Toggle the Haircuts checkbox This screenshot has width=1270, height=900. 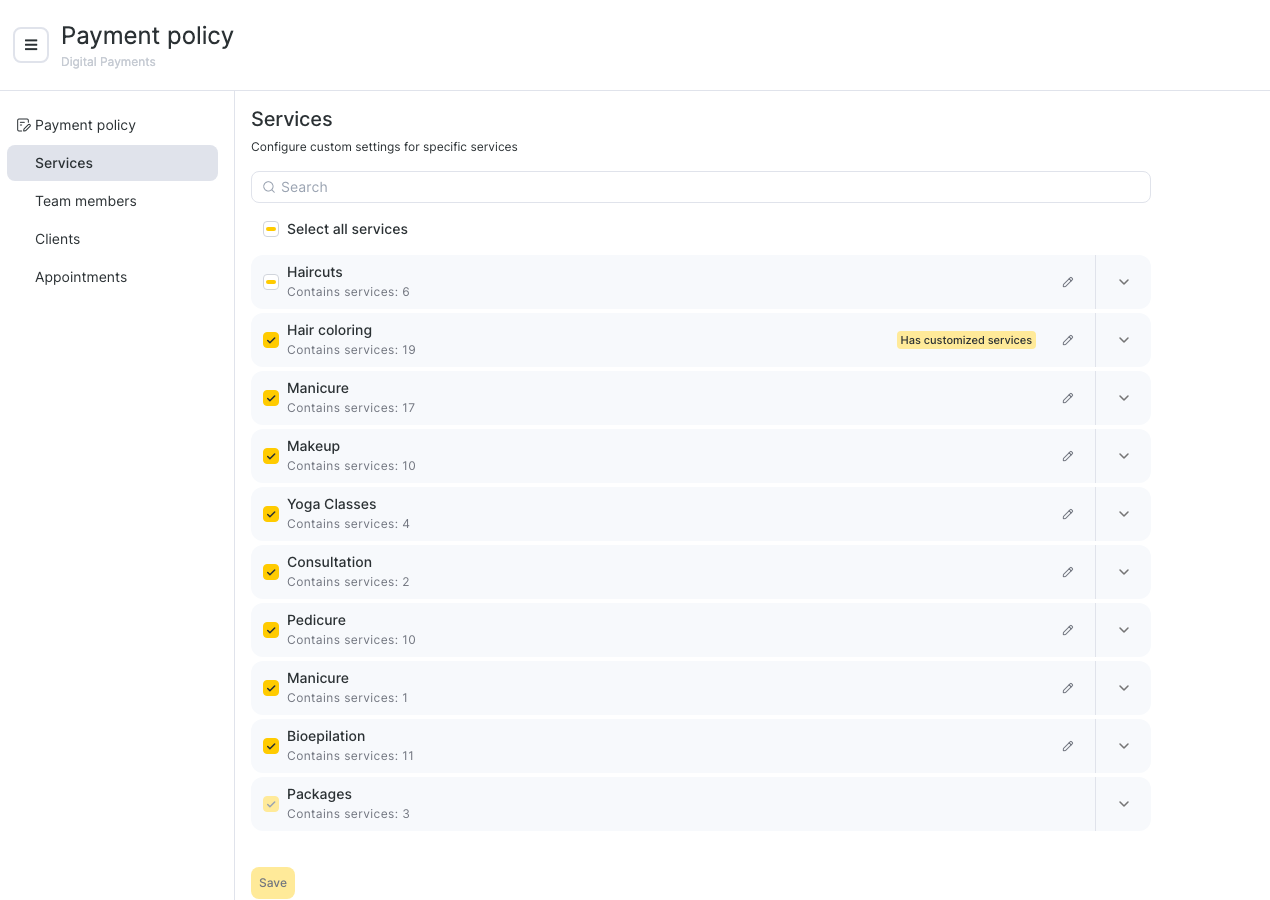coord(271,282)
